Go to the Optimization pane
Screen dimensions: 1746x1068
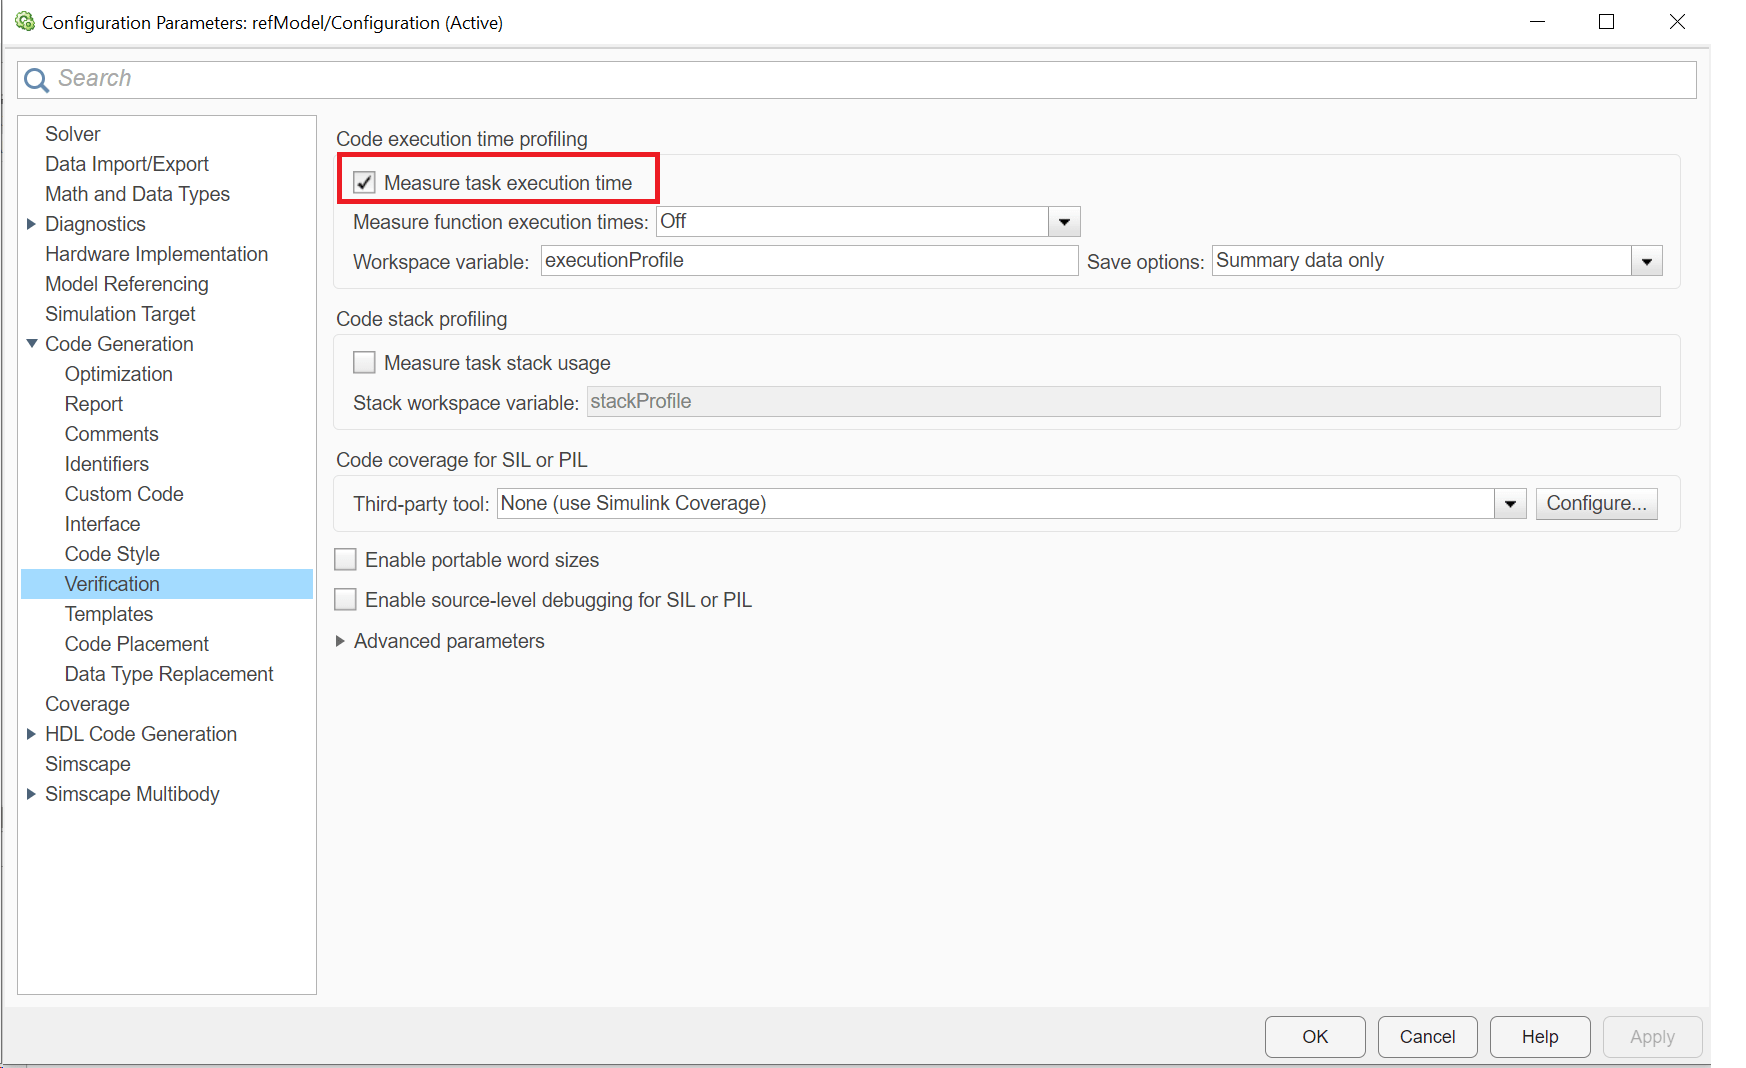click(119, 374)
